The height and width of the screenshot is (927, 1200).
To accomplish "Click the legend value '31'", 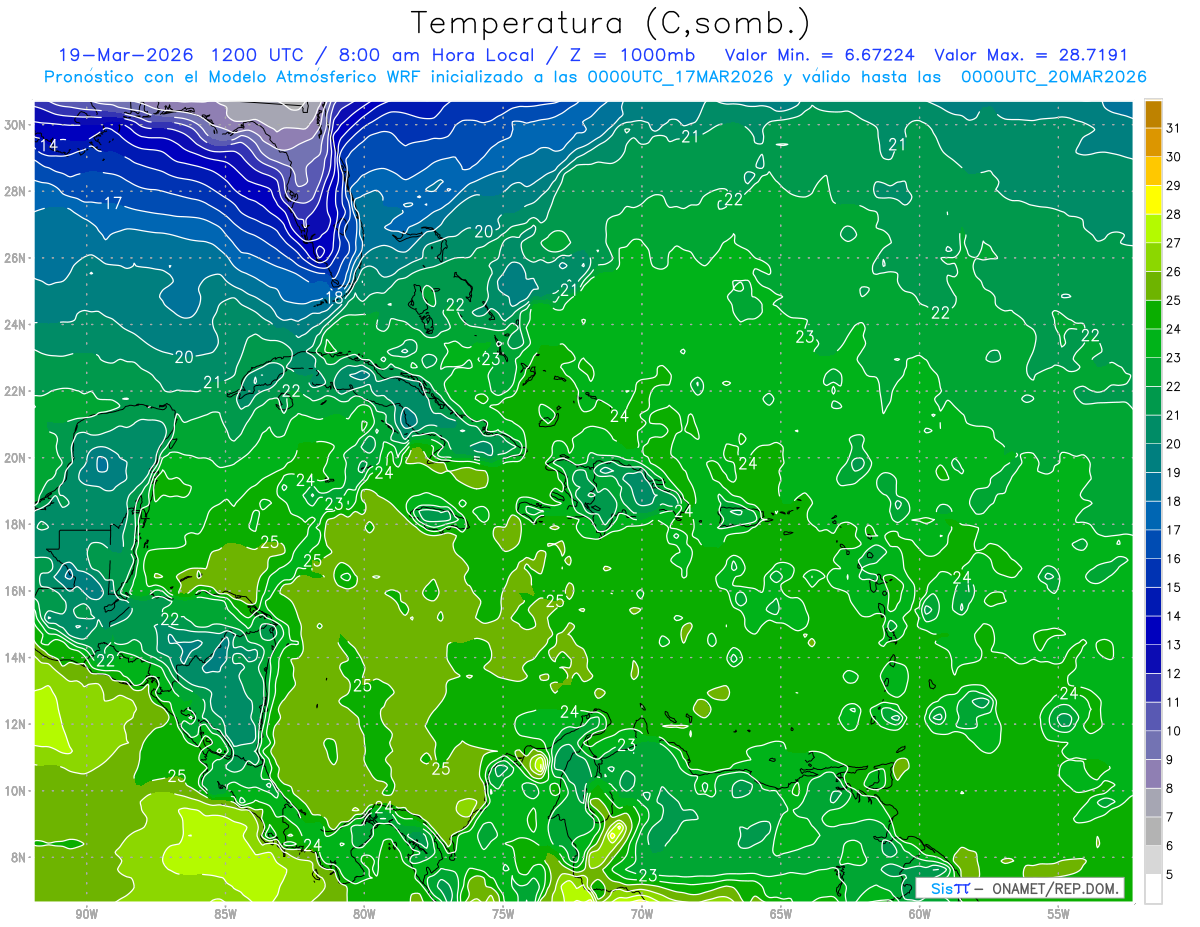I will [x=1174, y=128].
